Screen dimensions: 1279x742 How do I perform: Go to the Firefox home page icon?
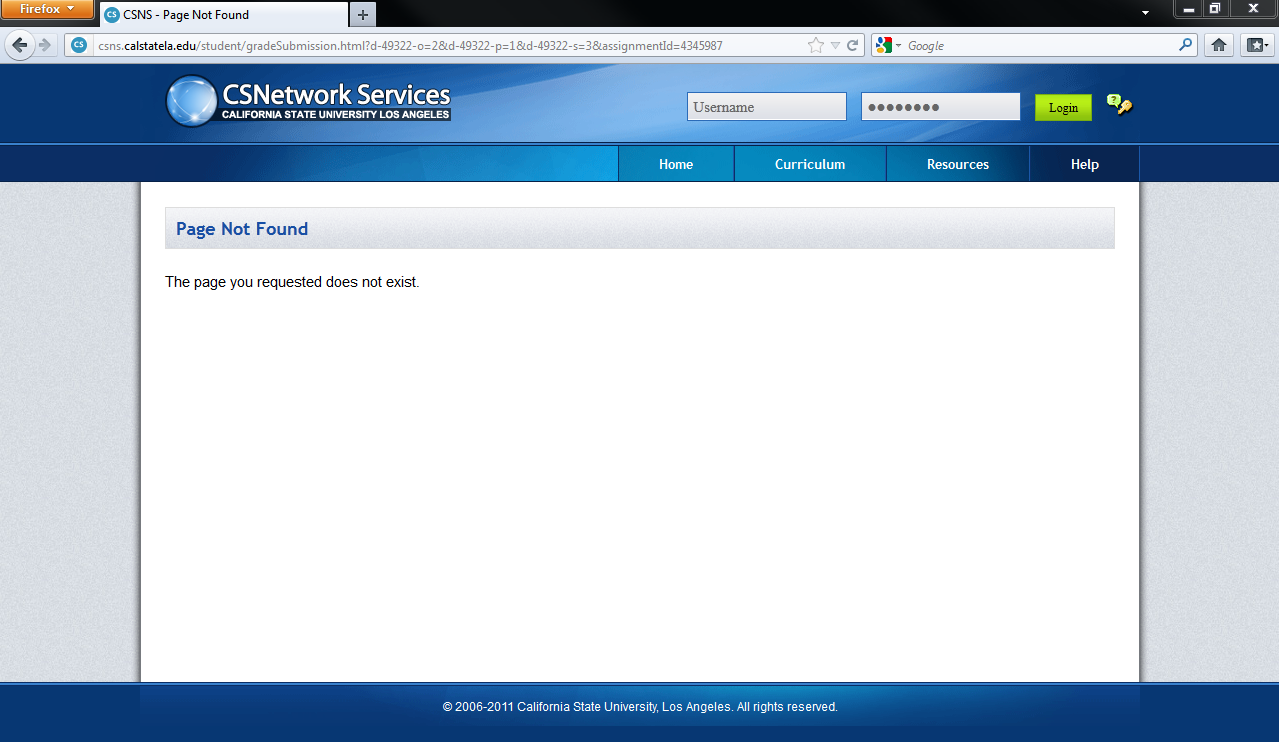pos(1218,45)
